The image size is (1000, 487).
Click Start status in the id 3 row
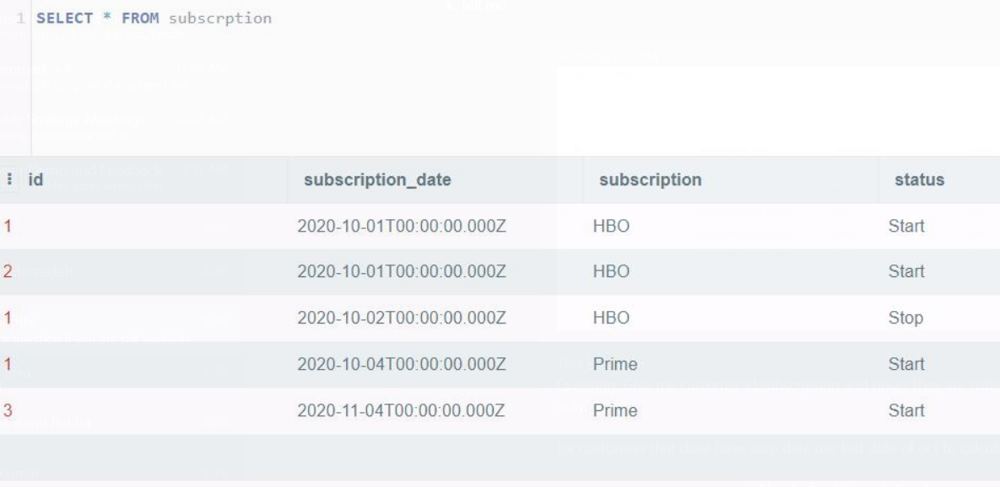coord(906,410)
